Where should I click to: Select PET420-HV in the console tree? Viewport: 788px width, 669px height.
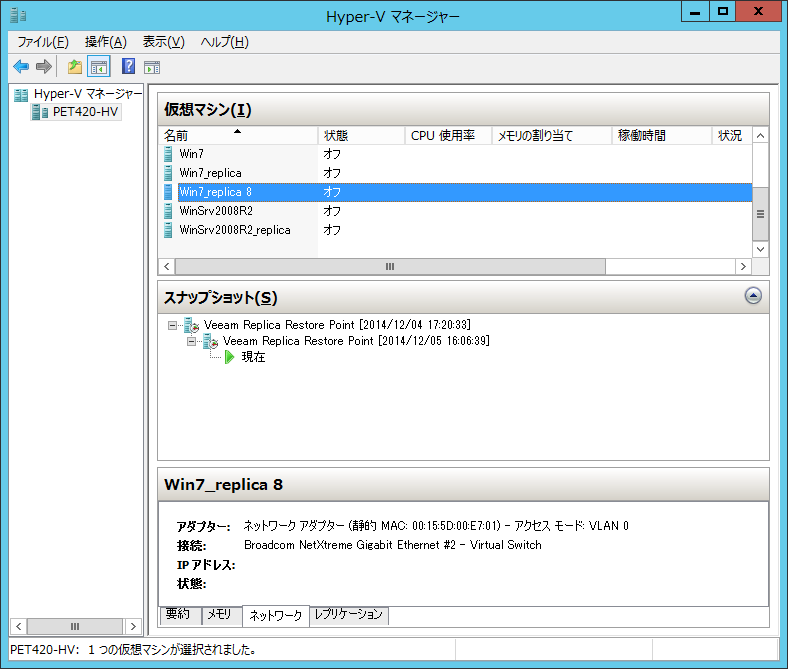click(85, 112)
